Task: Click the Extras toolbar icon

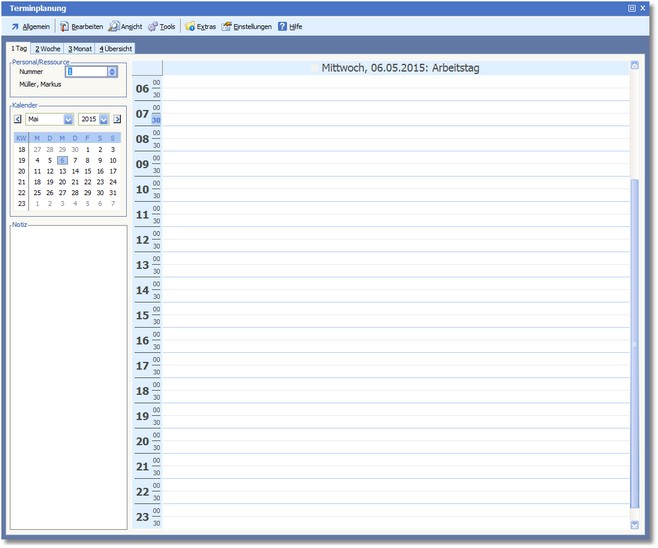Action: click(x=190, y=27)
